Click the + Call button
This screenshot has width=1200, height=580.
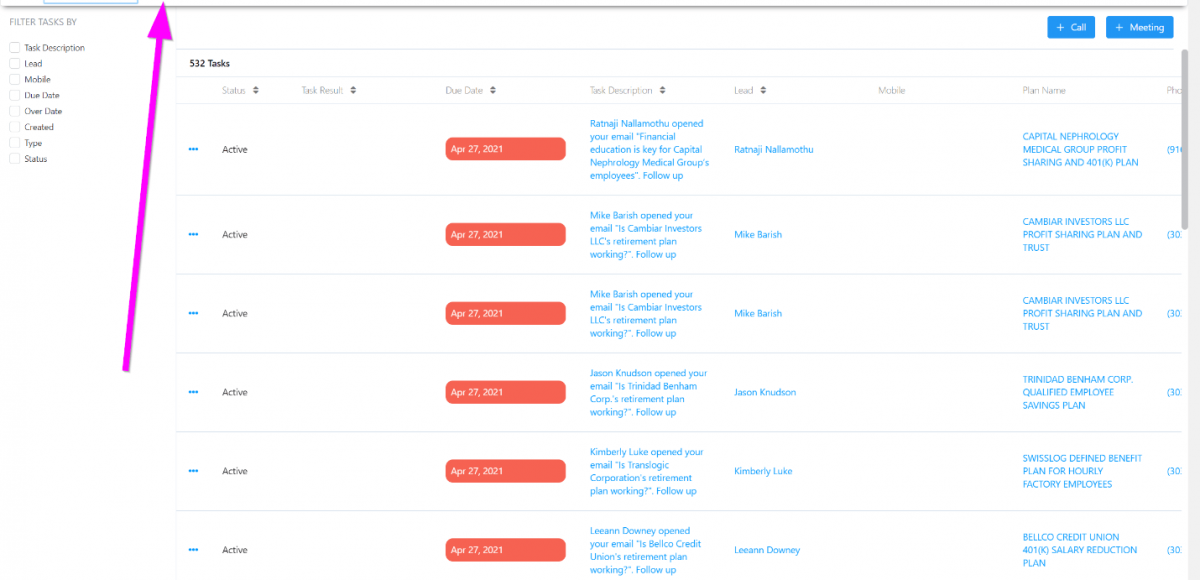pyautogui.click(x=1071, y=27)
